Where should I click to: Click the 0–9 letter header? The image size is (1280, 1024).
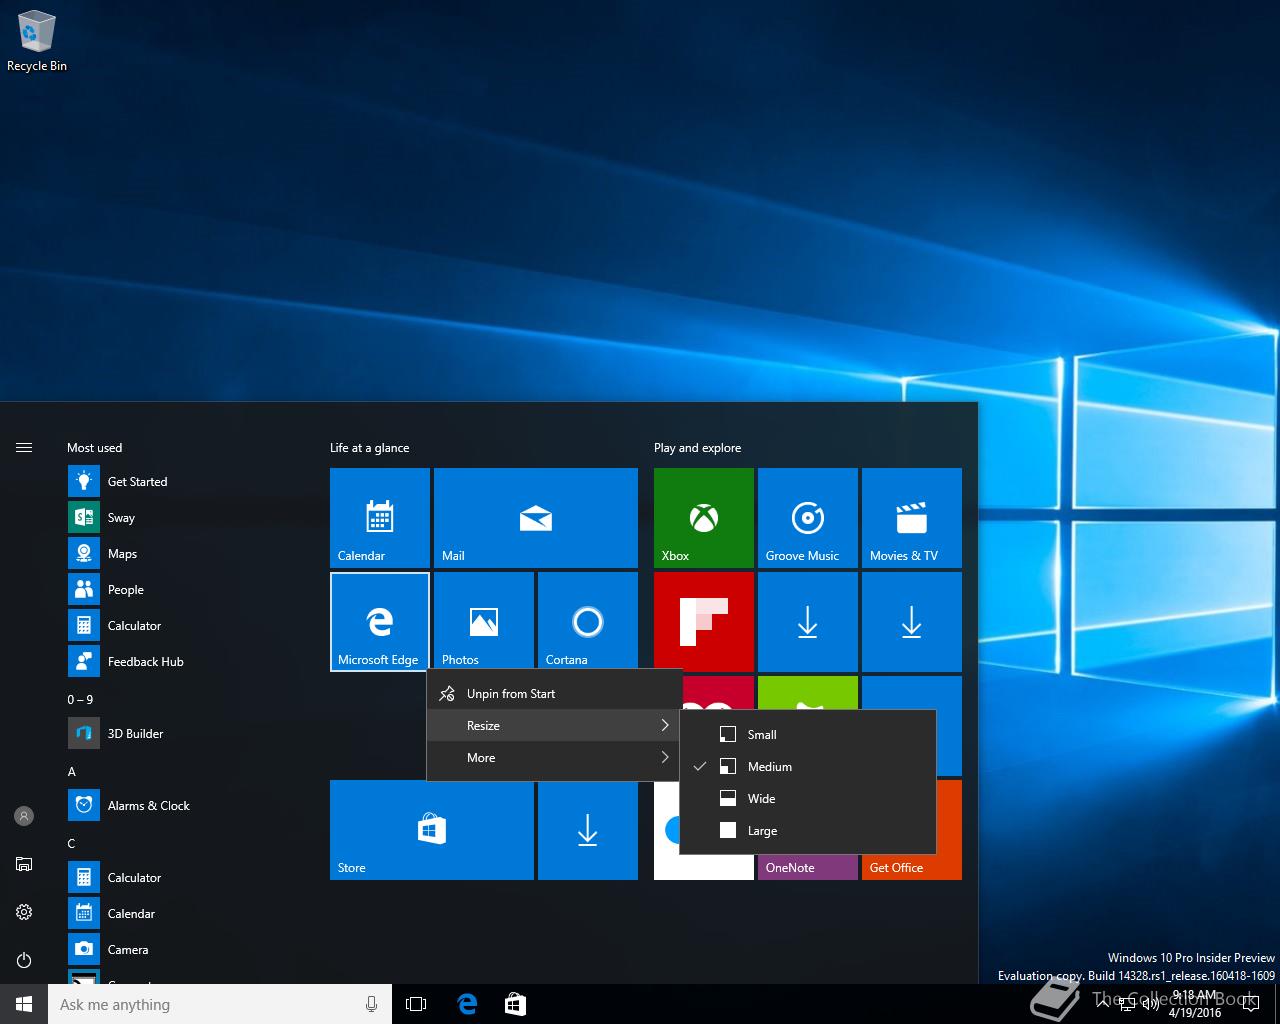point(80,699)
